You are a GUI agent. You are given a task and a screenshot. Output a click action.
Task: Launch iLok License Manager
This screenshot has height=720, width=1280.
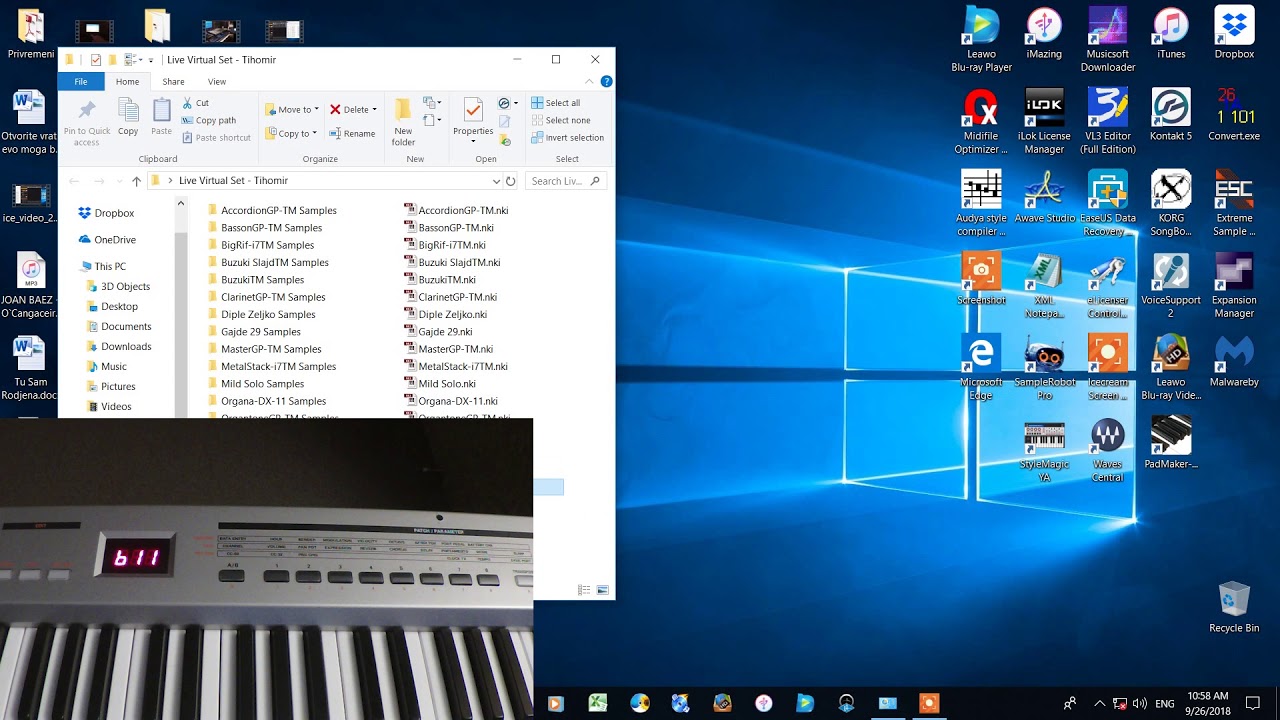(1044, 122)
